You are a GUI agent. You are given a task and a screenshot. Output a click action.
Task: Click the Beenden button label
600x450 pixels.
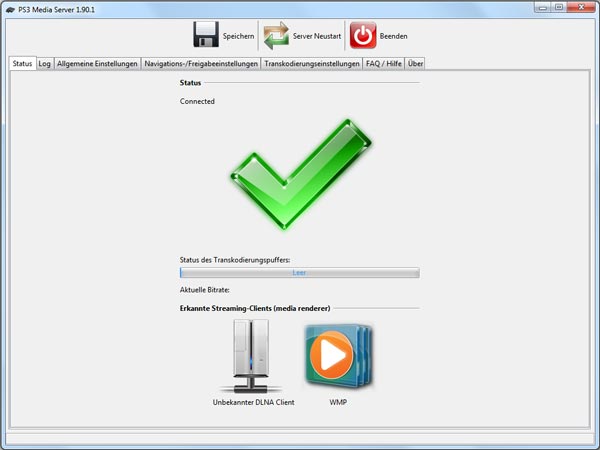pos(393,36)
